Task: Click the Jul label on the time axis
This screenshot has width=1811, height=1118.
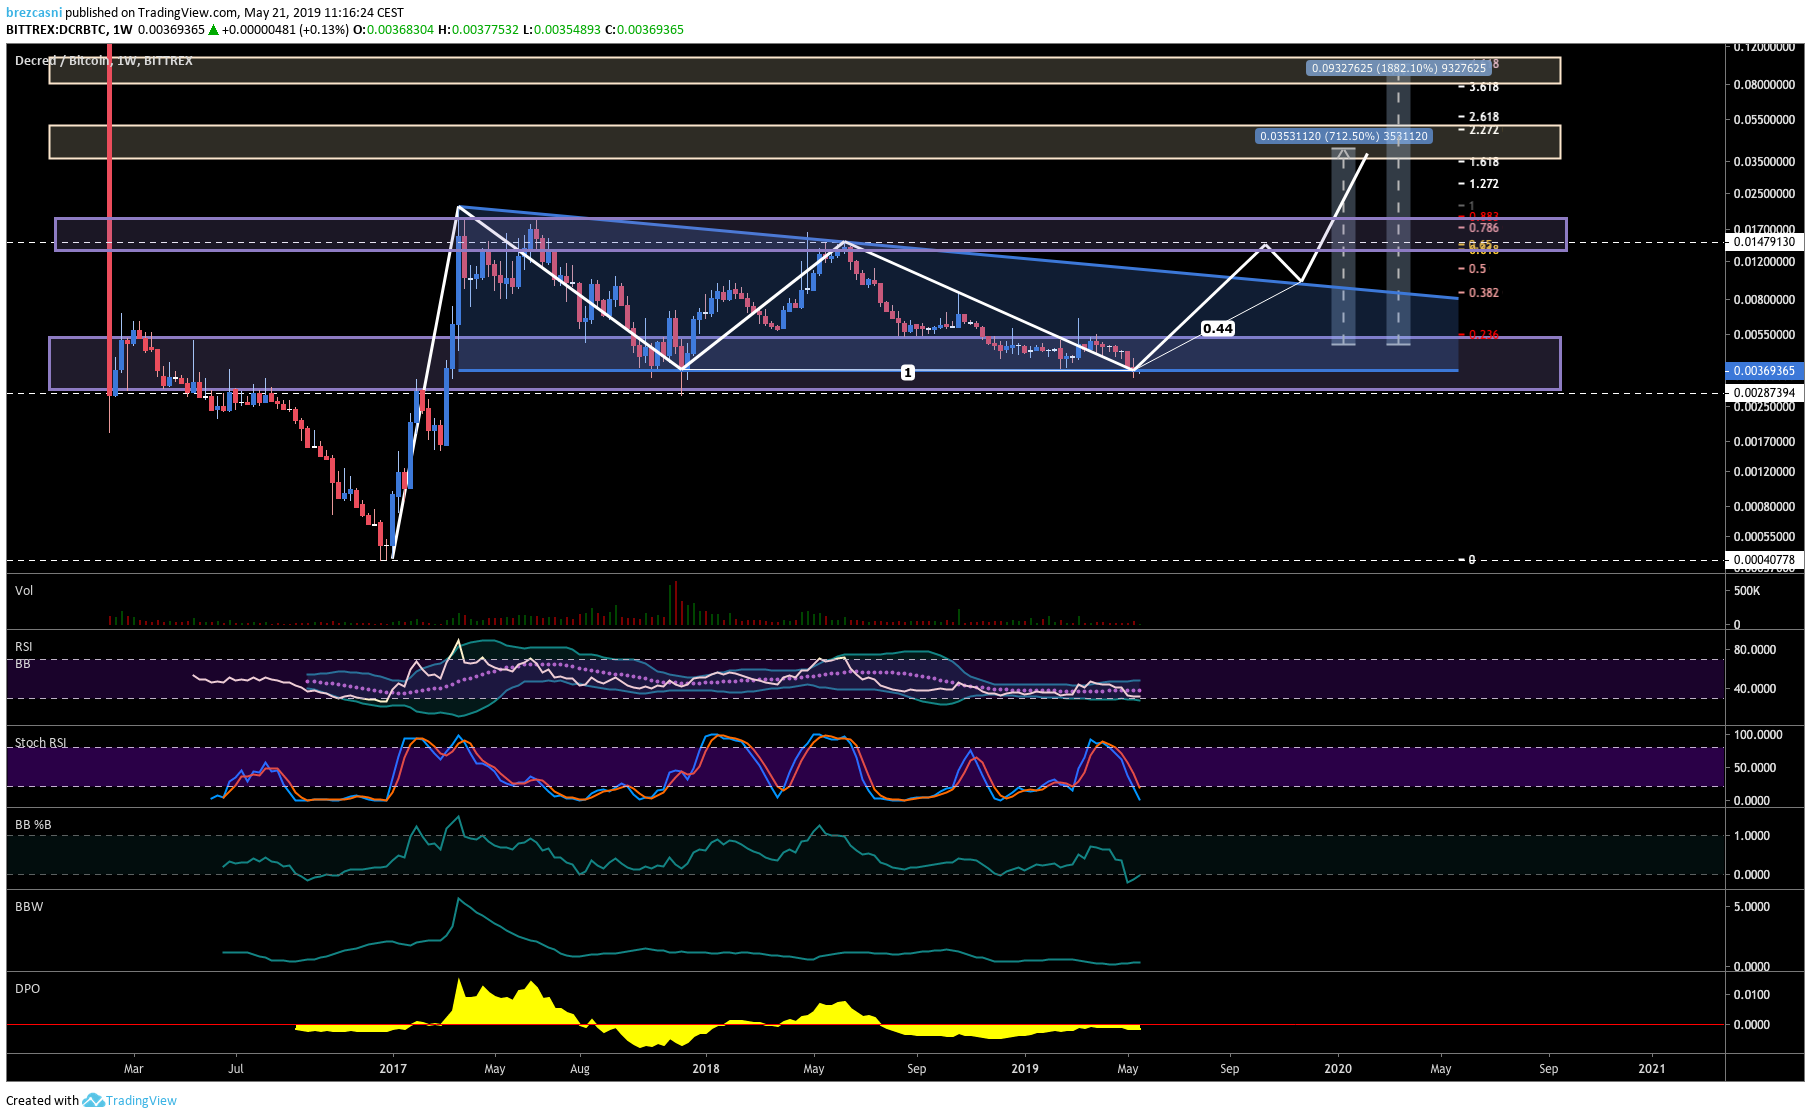Action: (236, 1068)
